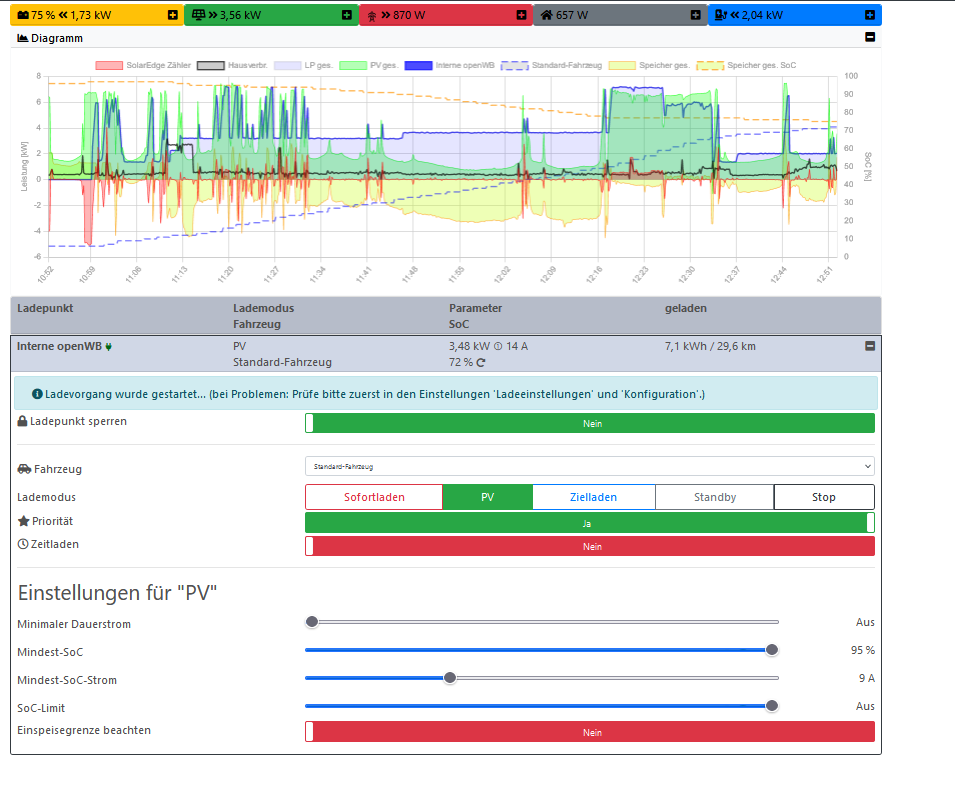Toggle Priorität switch showing Ja
The width and height of the screenshot is (955, 785).
point(590,523)
